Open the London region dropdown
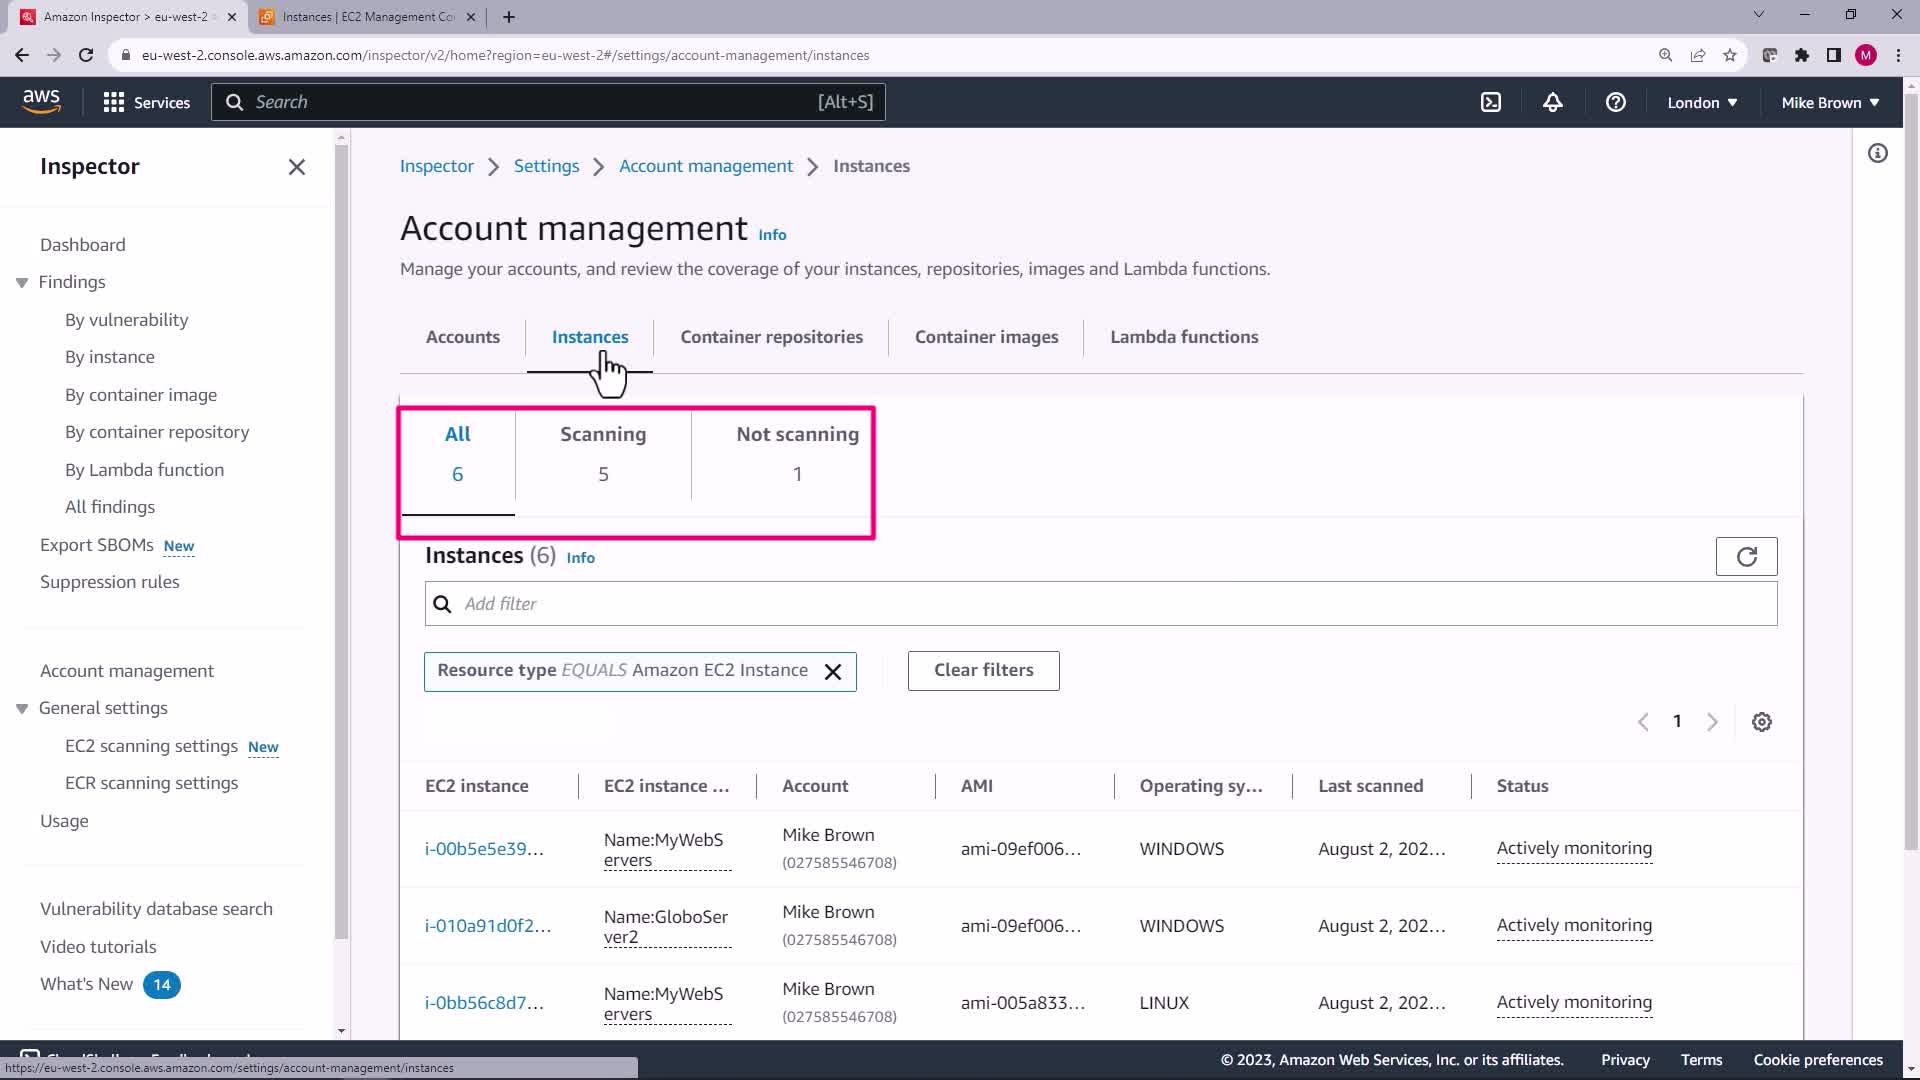The width and height of the screenshot is (1920, 1080). coord(1701,102)
